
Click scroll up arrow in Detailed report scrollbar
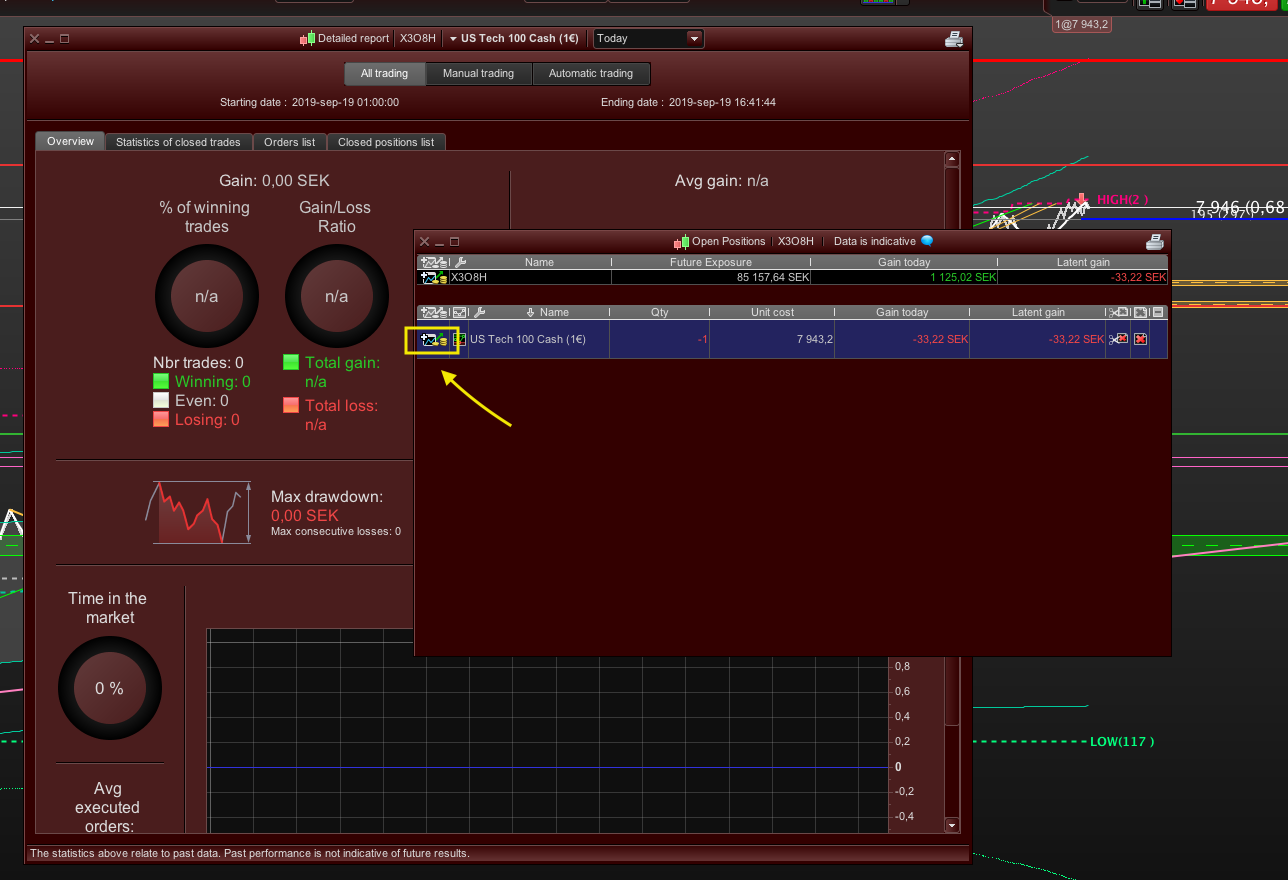click(x=952, y=158)
